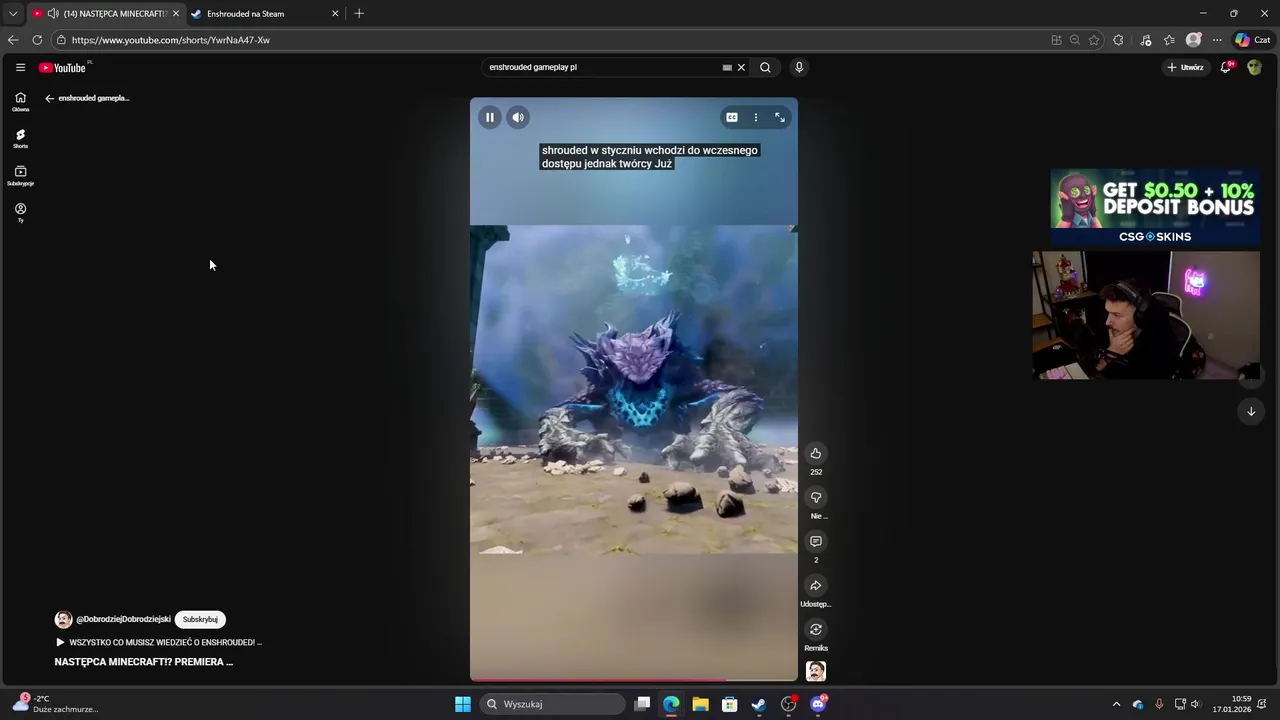Open Discord from the taskbar
1280x720 pixels.
click(x=818, y=704)
